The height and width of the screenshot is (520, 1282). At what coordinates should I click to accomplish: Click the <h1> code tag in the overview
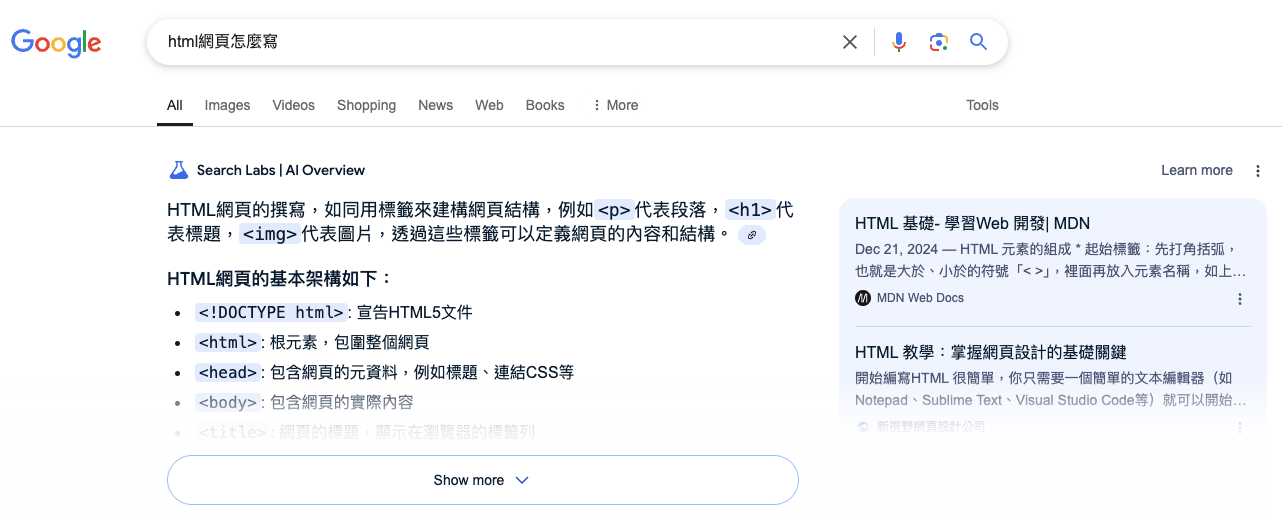pyautogui.click(x=750, y=210)
